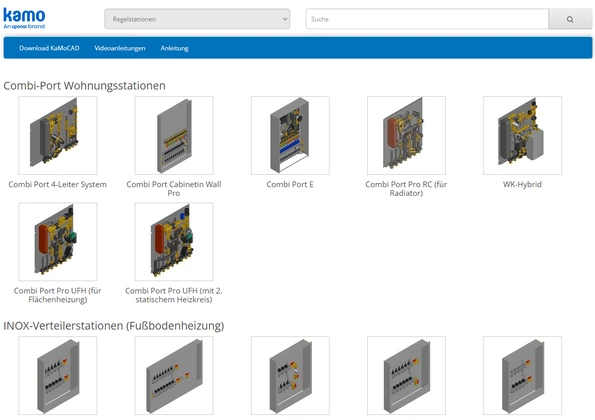Open Combi Port E thumbnail image
The height and width of the screenshot is (420, 595).
click(290, 135)
